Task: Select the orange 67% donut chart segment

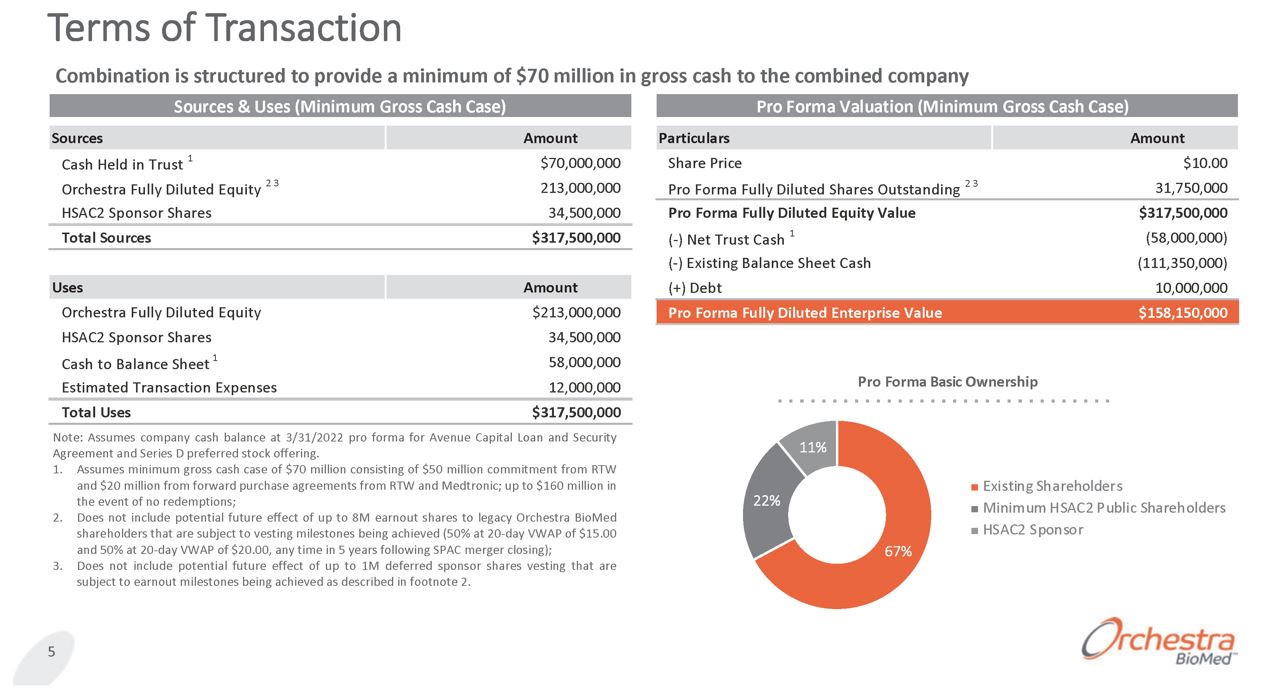Action: [x=880, y=570]
